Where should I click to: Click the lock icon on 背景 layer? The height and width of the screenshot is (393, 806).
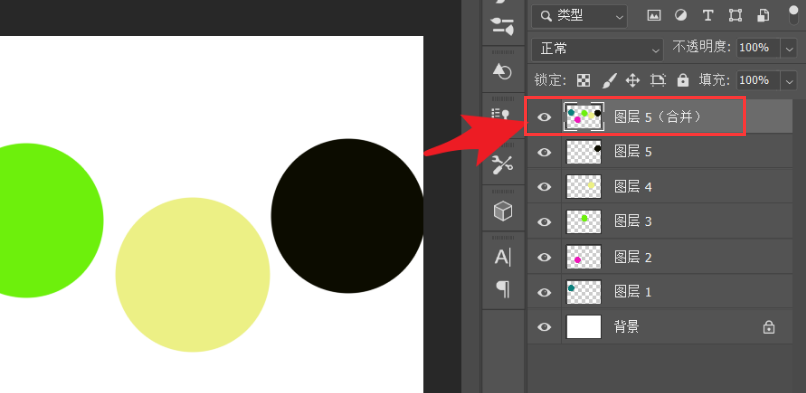(x=768, y=327)
